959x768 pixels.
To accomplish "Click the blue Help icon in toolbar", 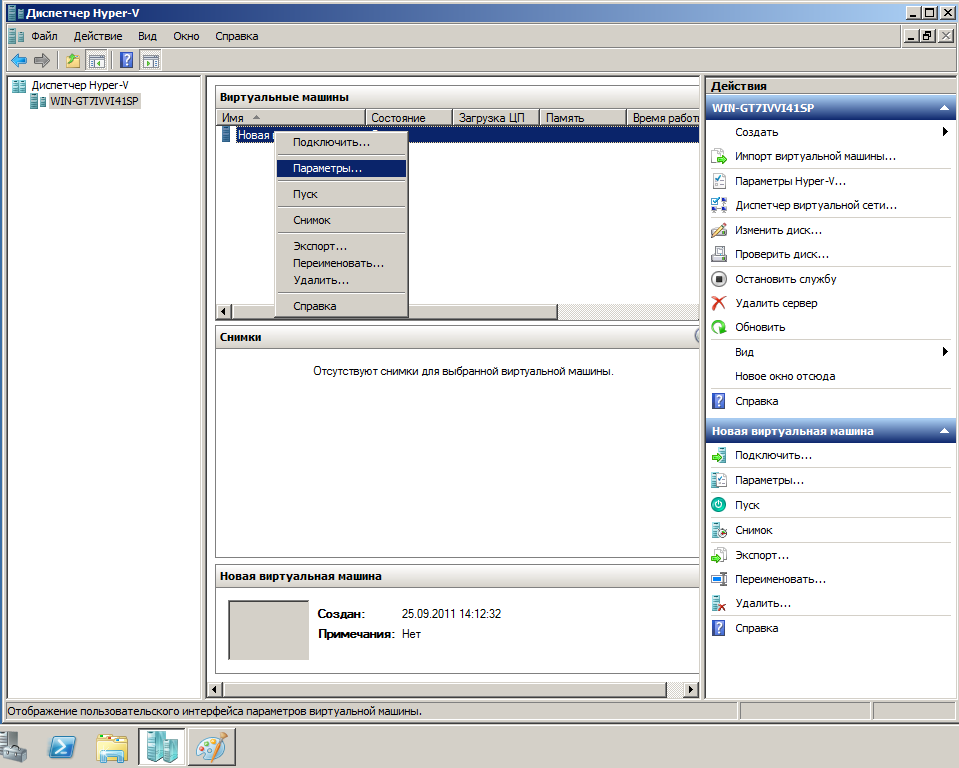I will point(127,60).
